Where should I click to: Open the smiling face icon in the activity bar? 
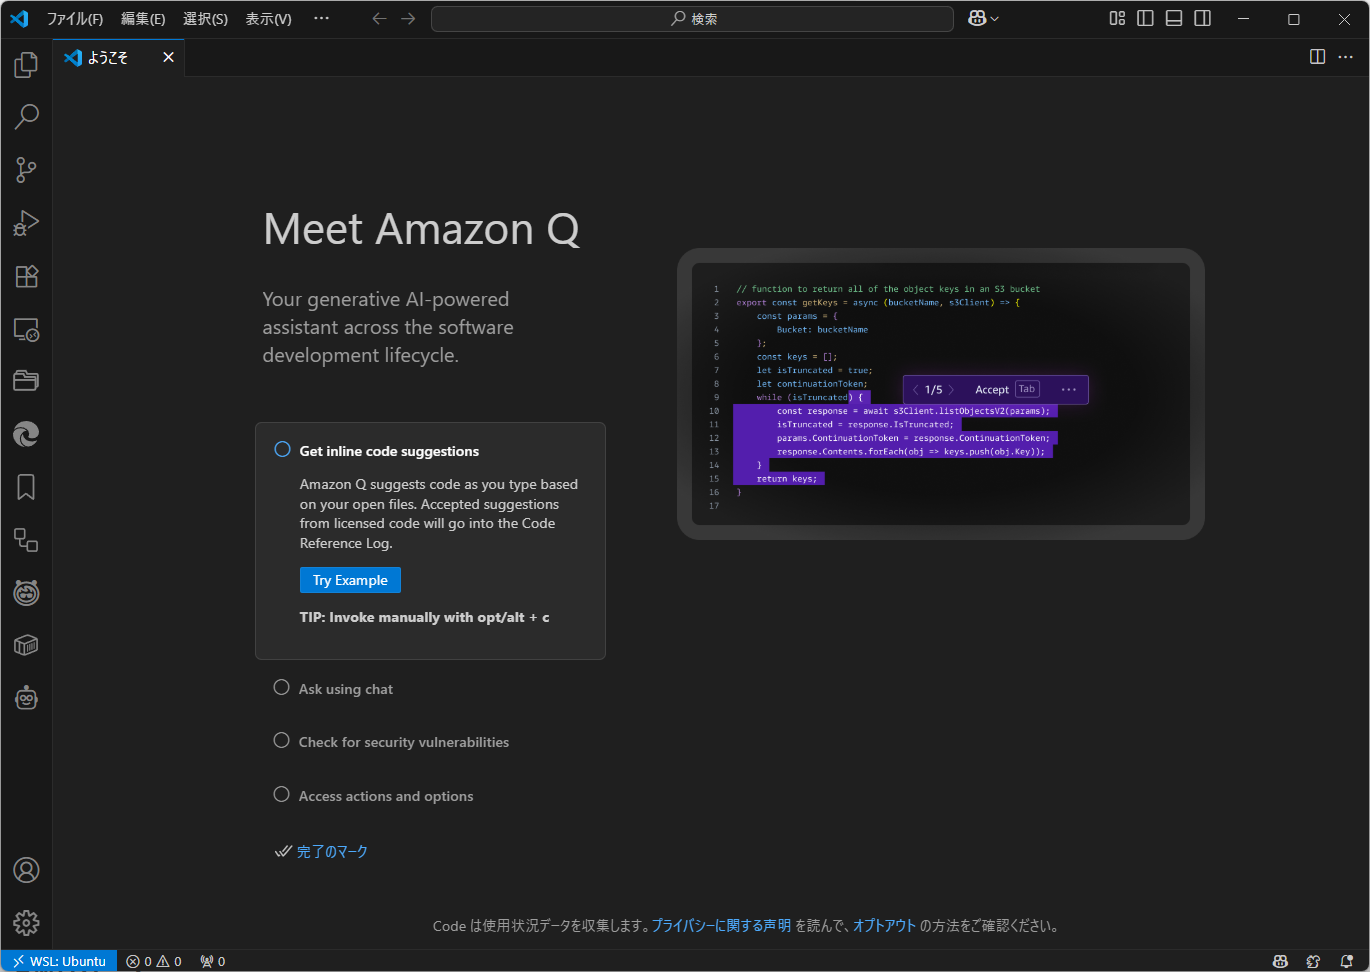26,593
